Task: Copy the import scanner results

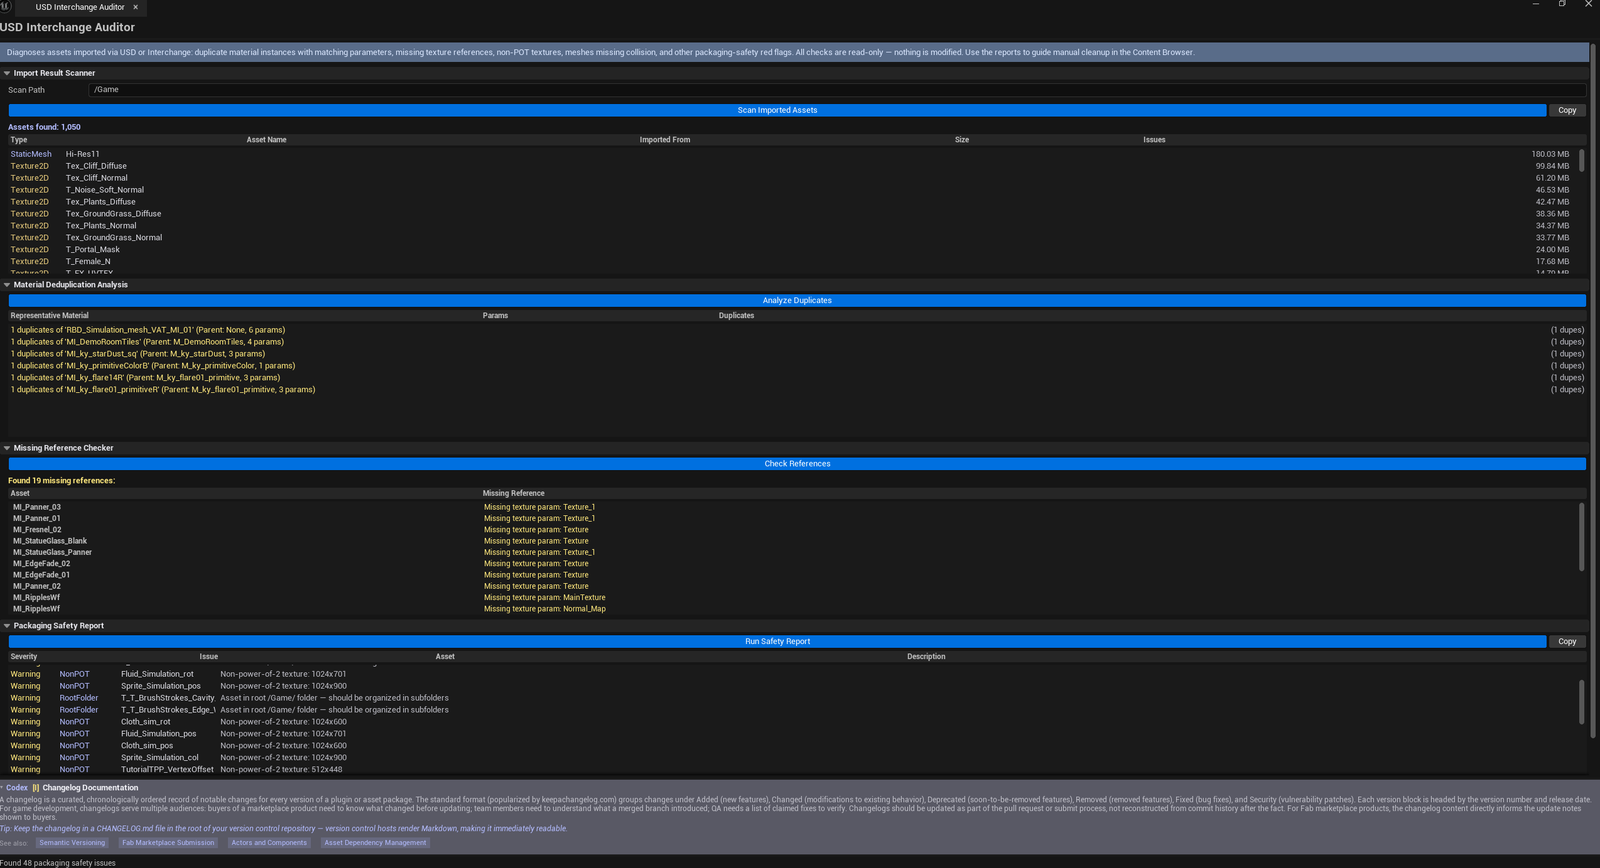Action: click(1567, 110)
